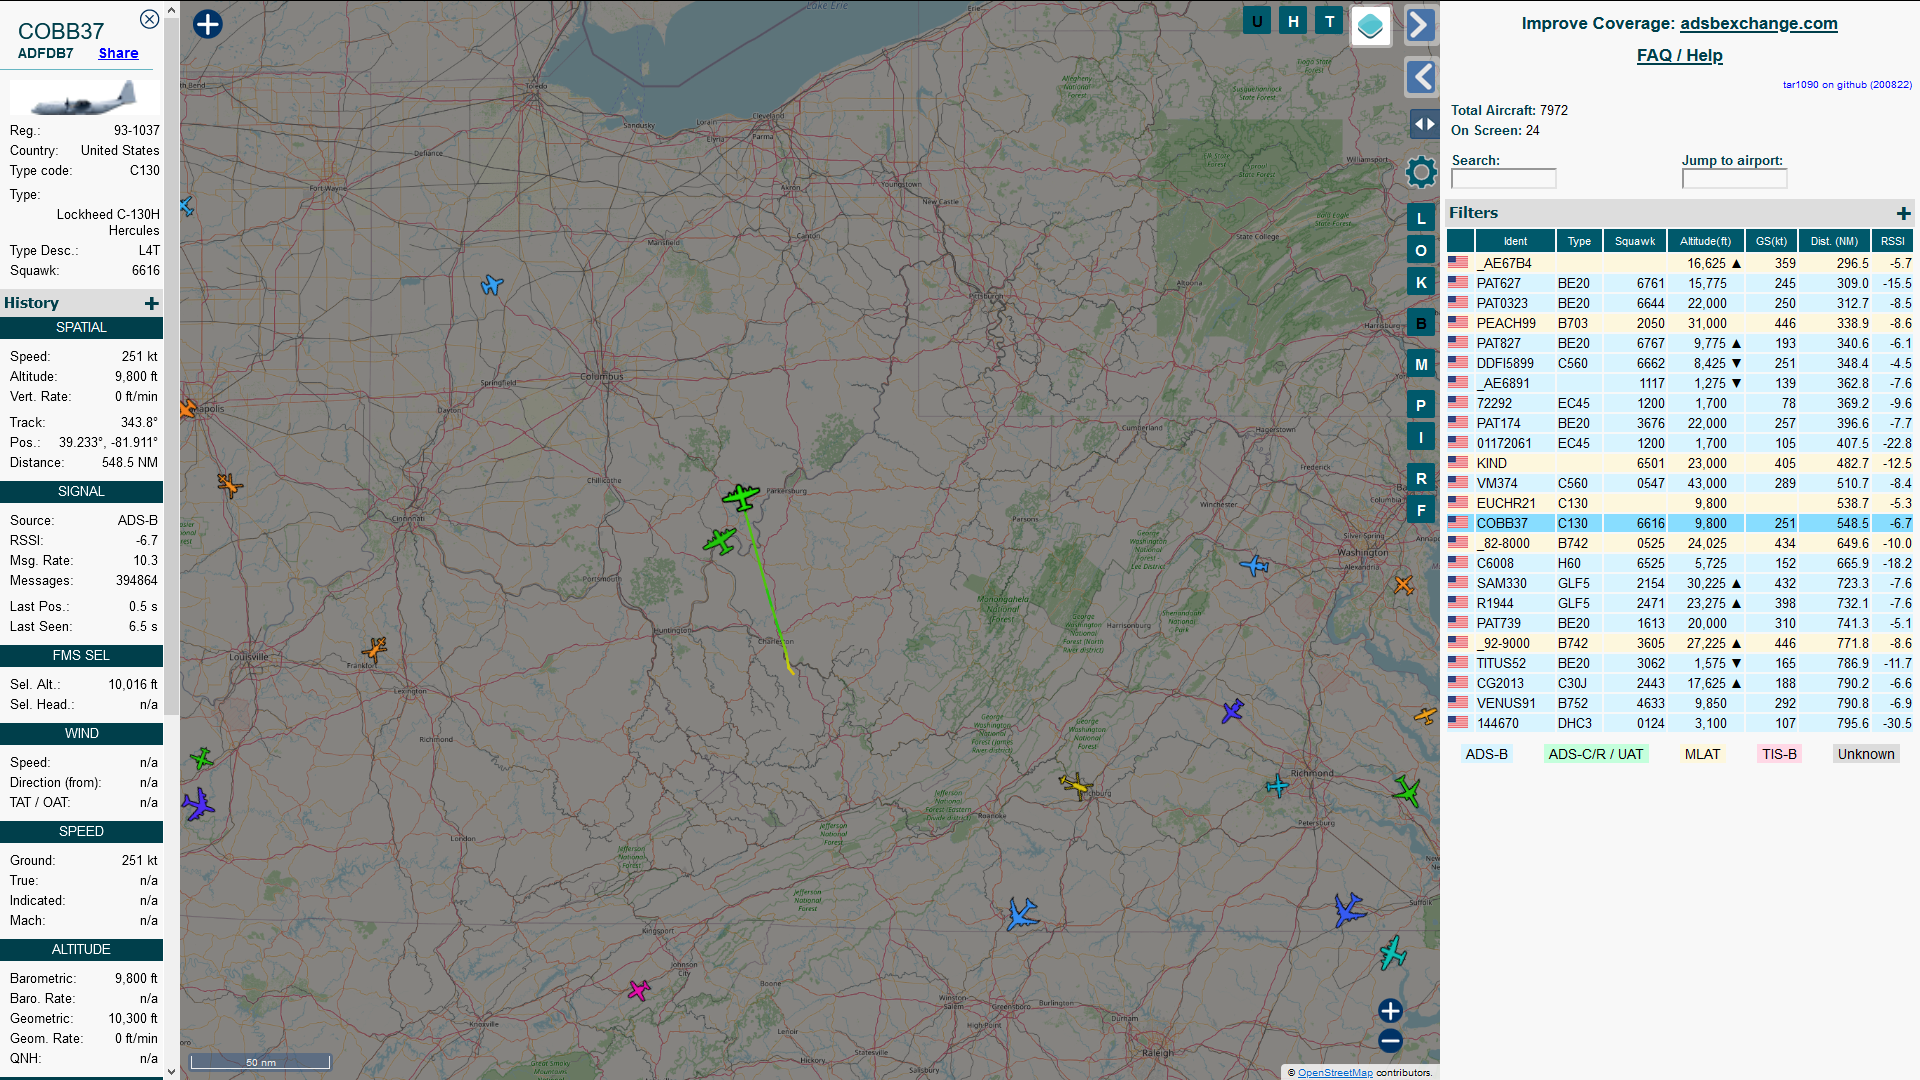Select the SAM330 row in aircraft table
This screenshot has height=1080, width=1920.
[x=1680, y=583]
